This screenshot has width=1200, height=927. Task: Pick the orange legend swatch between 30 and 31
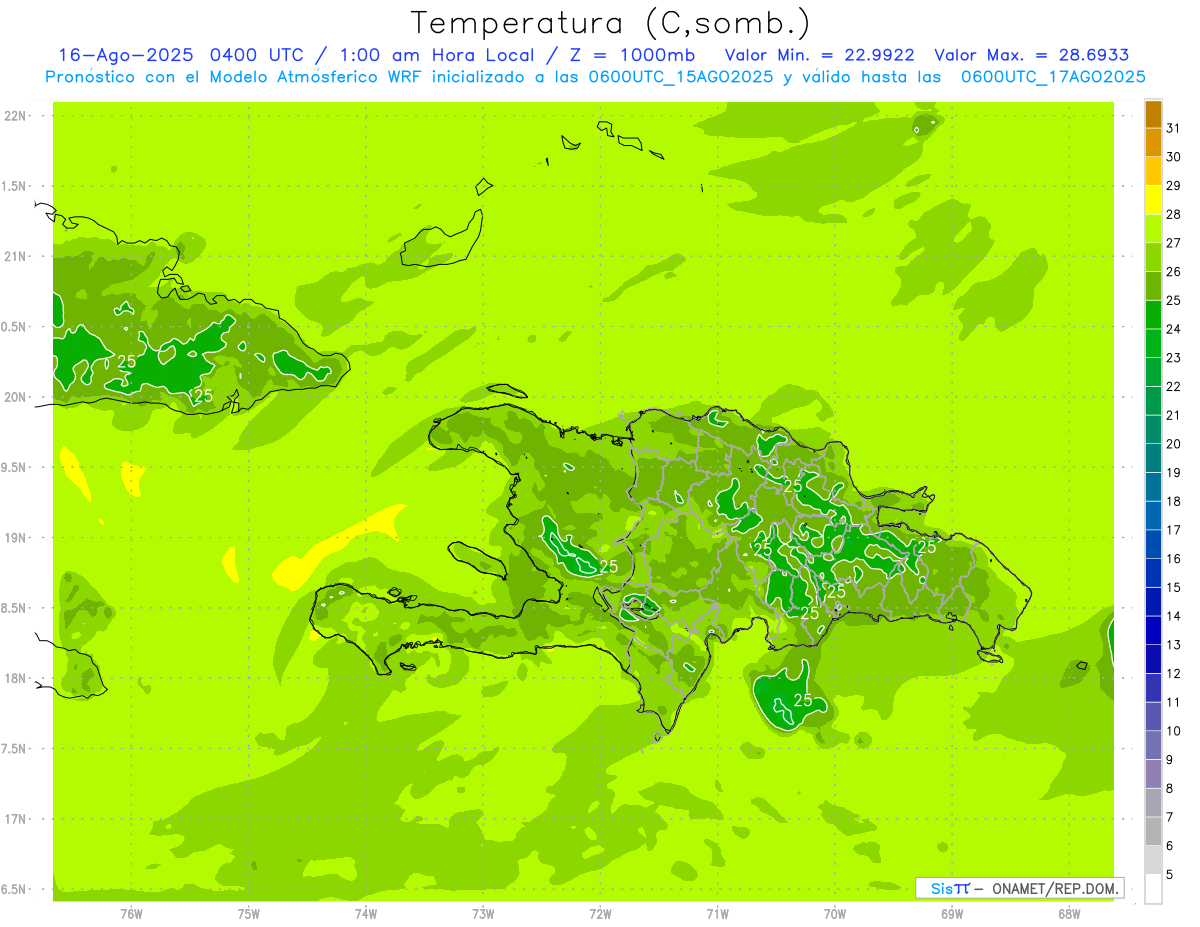(1153, 143)
